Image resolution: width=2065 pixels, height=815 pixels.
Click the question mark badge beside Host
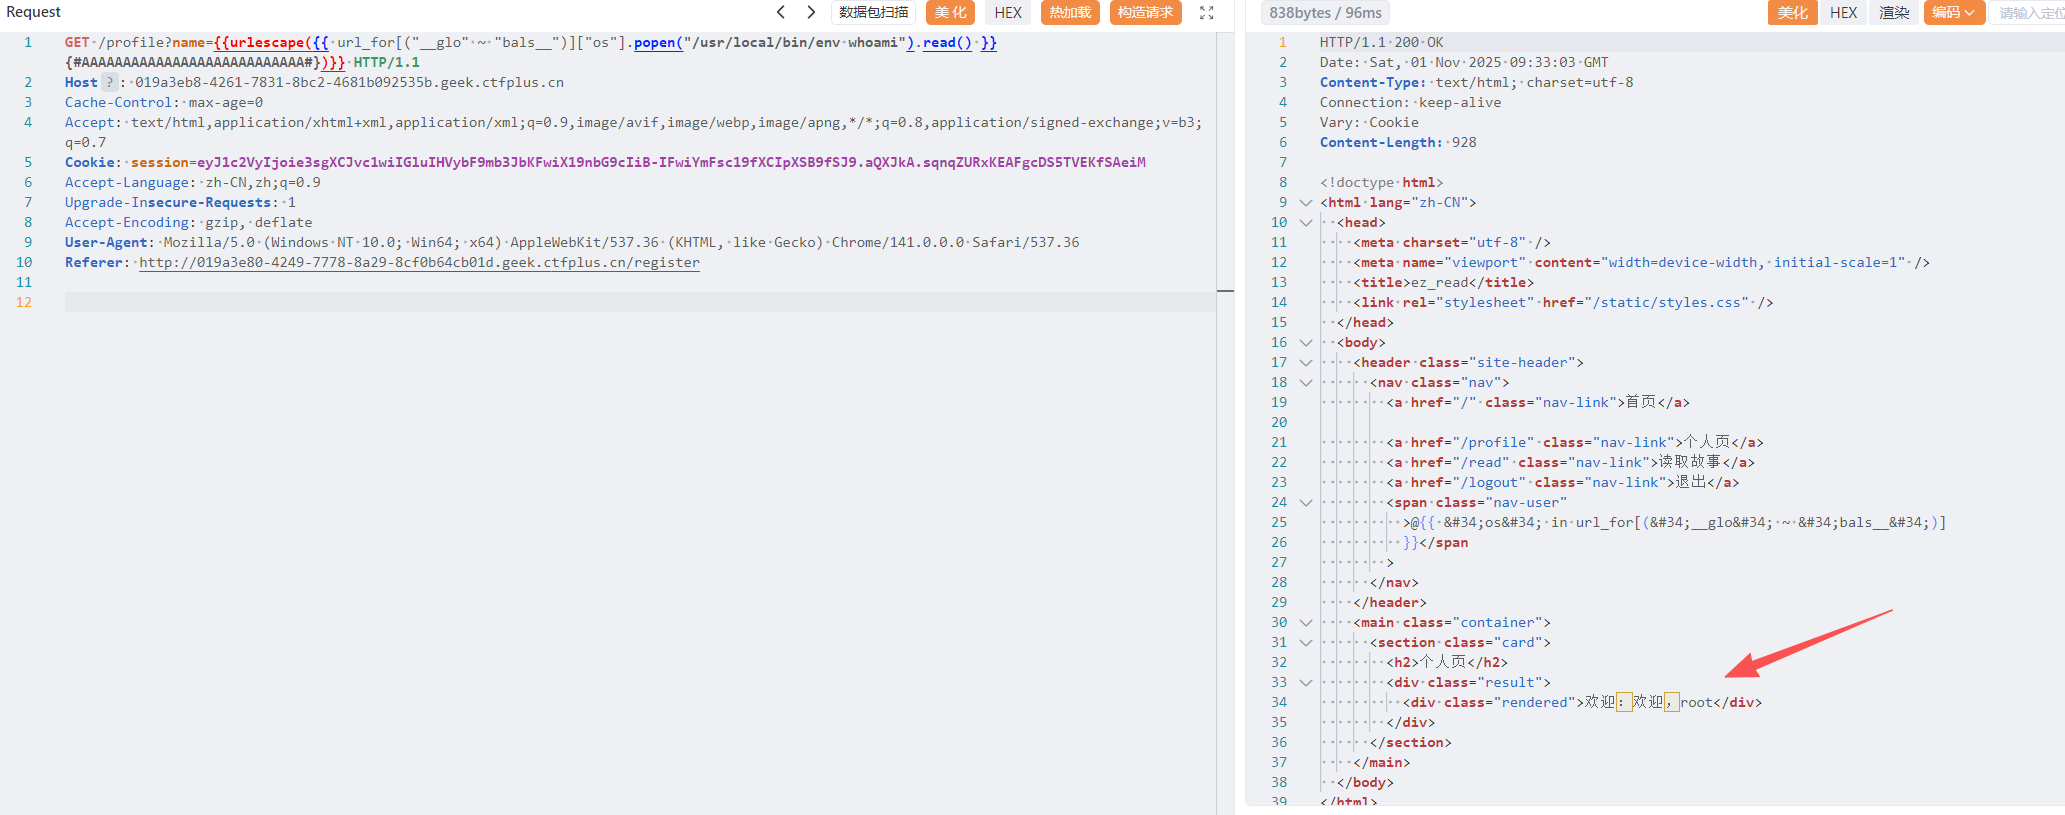coord(110,82)
